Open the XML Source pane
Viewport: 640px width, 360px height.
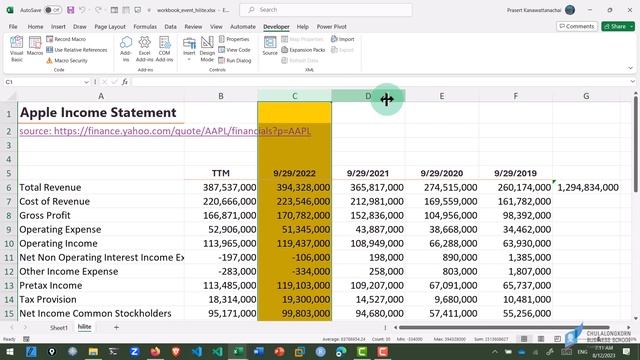pos(270,46)
